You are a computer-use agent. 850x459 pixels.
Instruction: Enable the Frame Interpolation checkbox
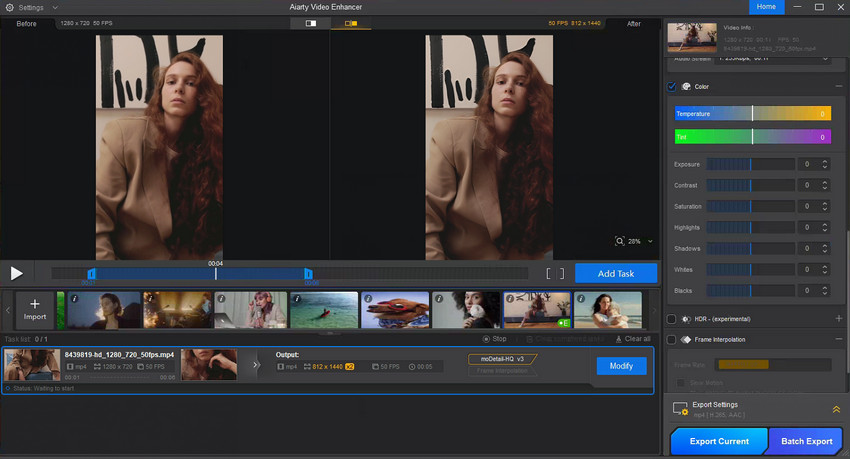coord(672,340)
